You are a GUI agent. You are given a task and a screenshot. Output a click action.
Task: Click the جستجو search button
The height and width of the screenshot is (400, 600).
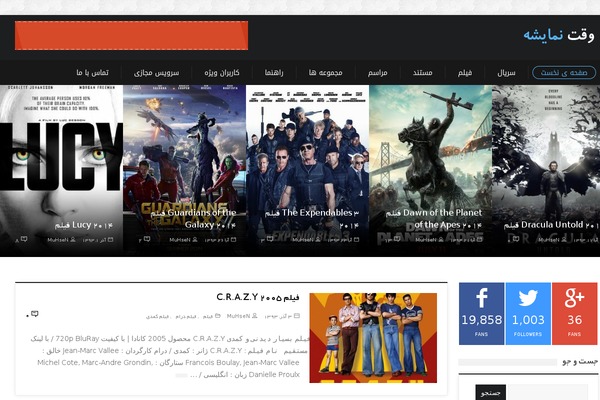point(491,393)
